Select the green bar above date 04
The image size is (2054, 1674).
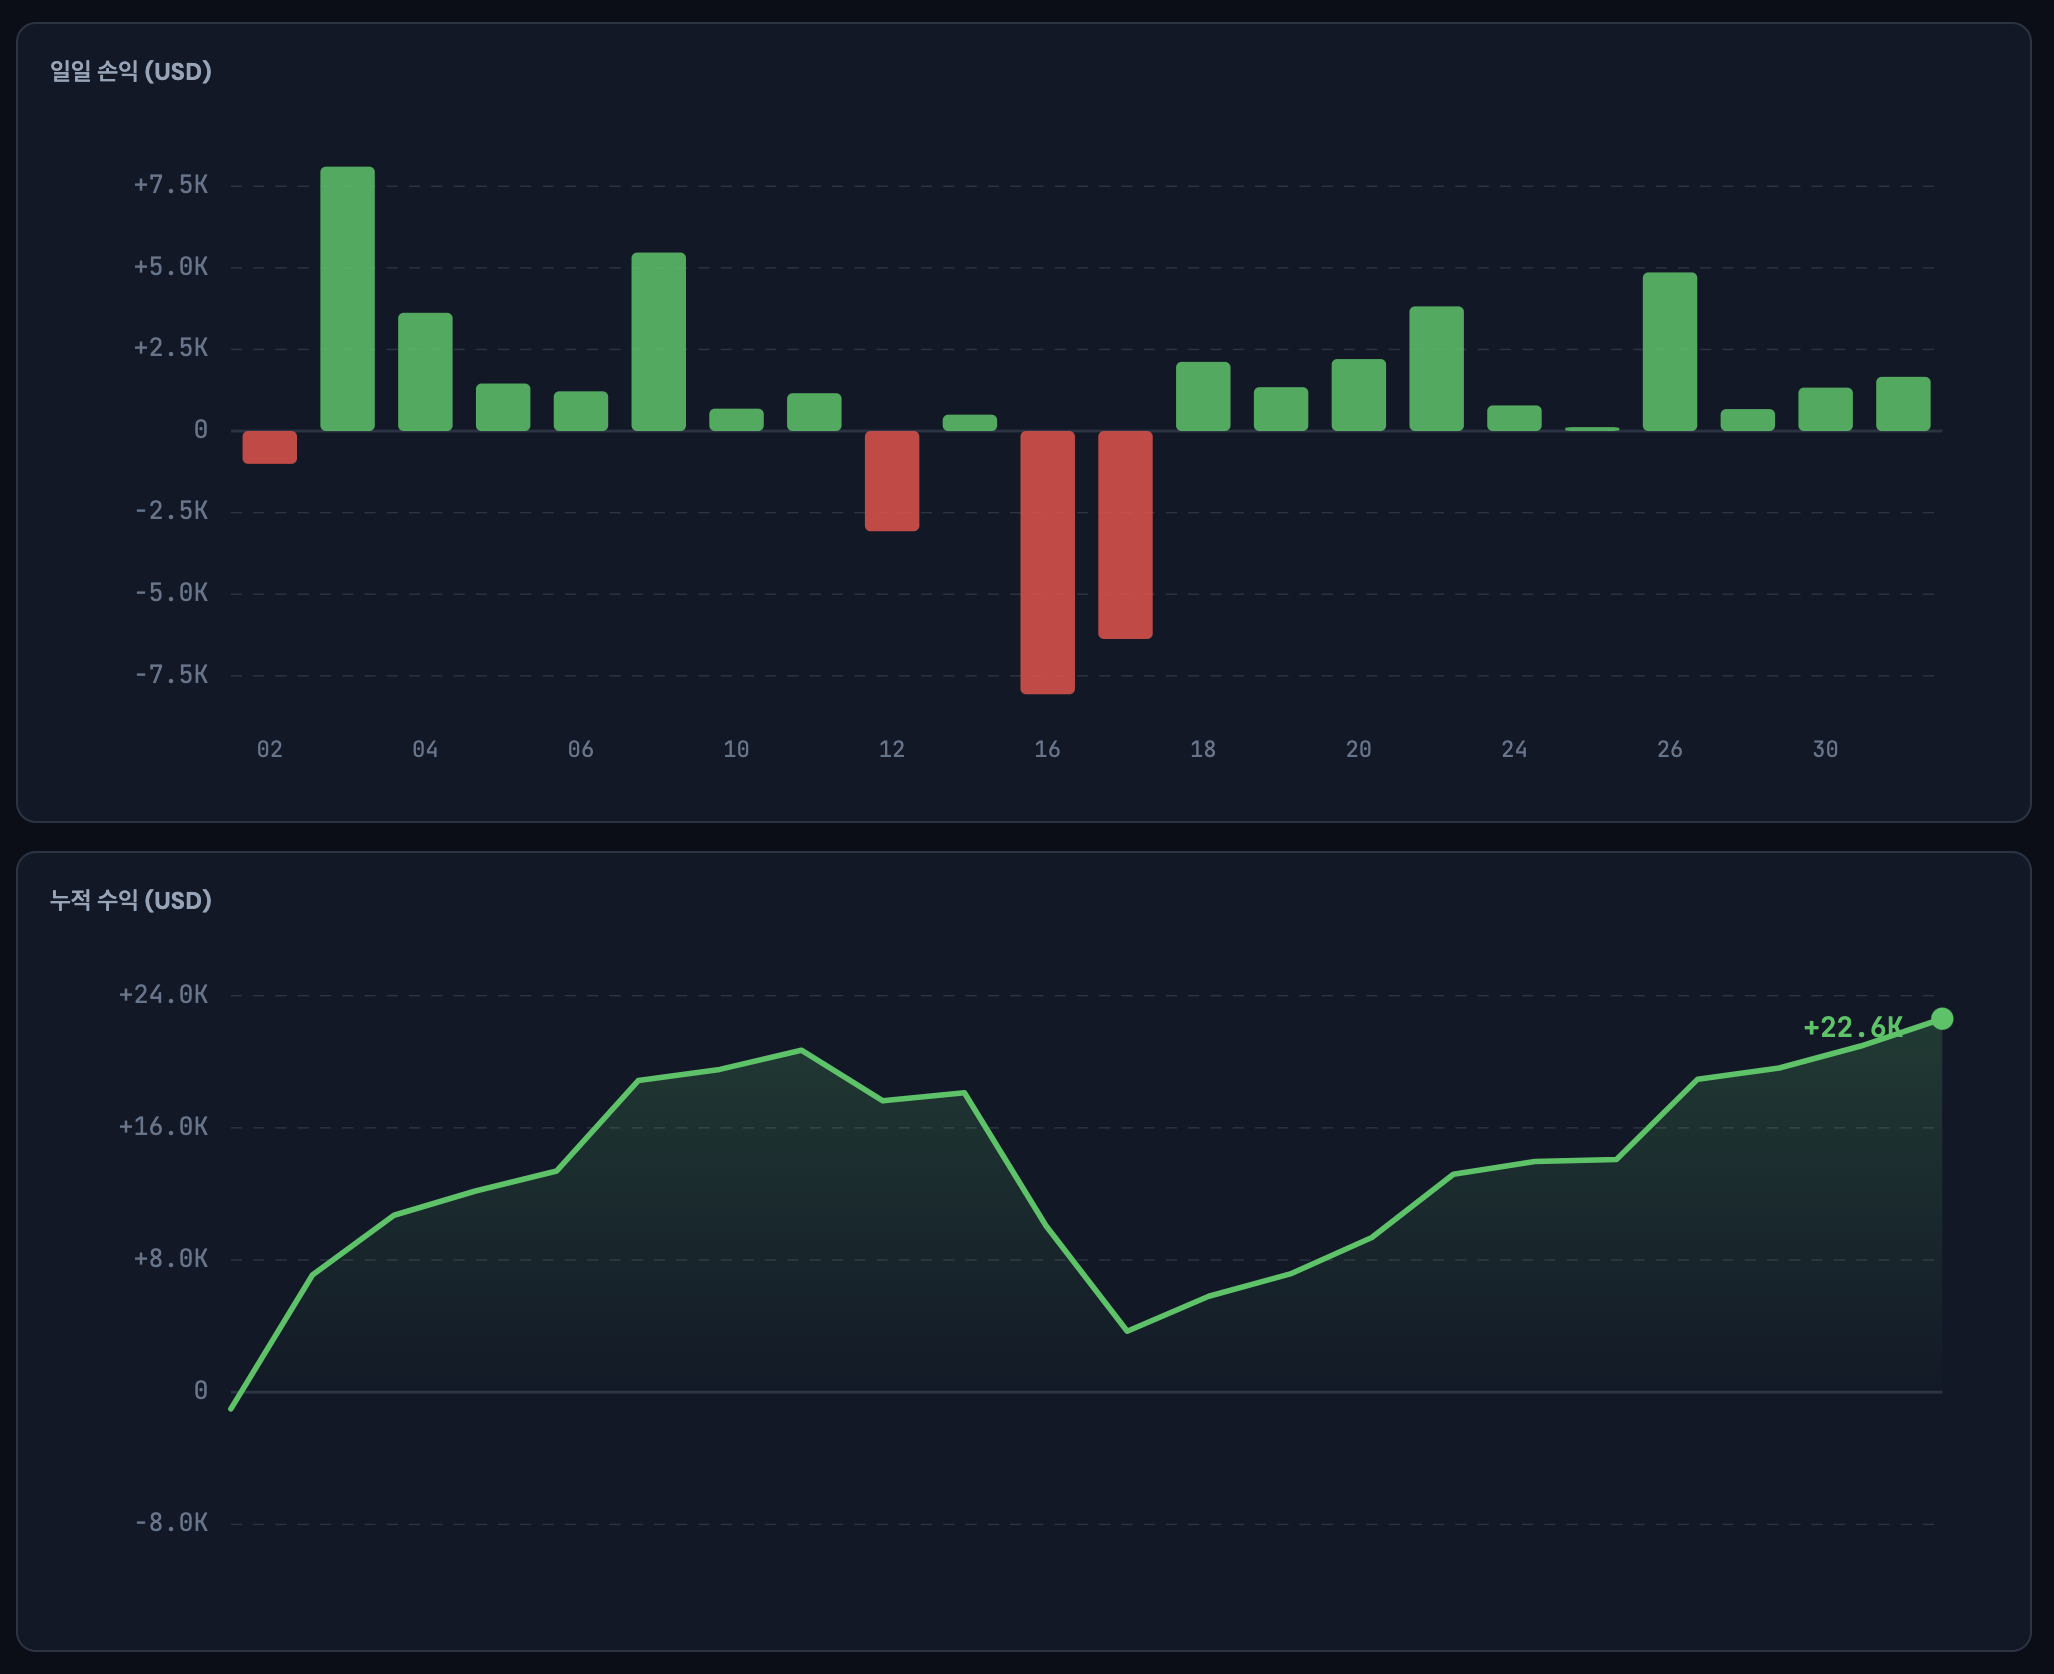coord(425,372)
